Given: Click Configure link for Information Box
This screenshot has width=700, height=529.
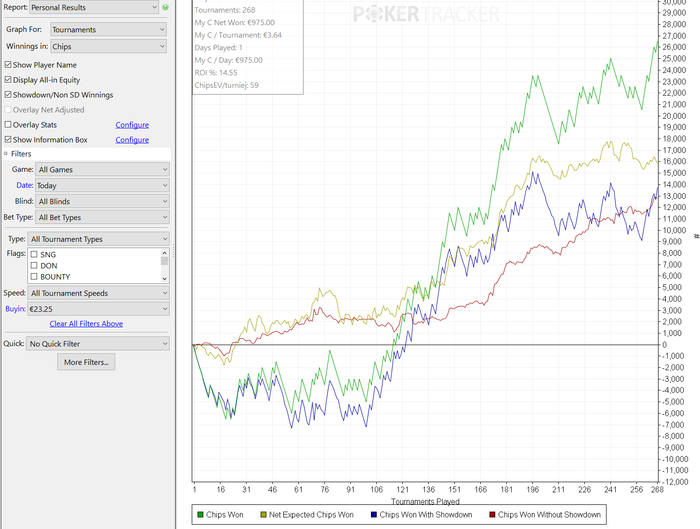Looking at the screenshot, I should point(132,140).
